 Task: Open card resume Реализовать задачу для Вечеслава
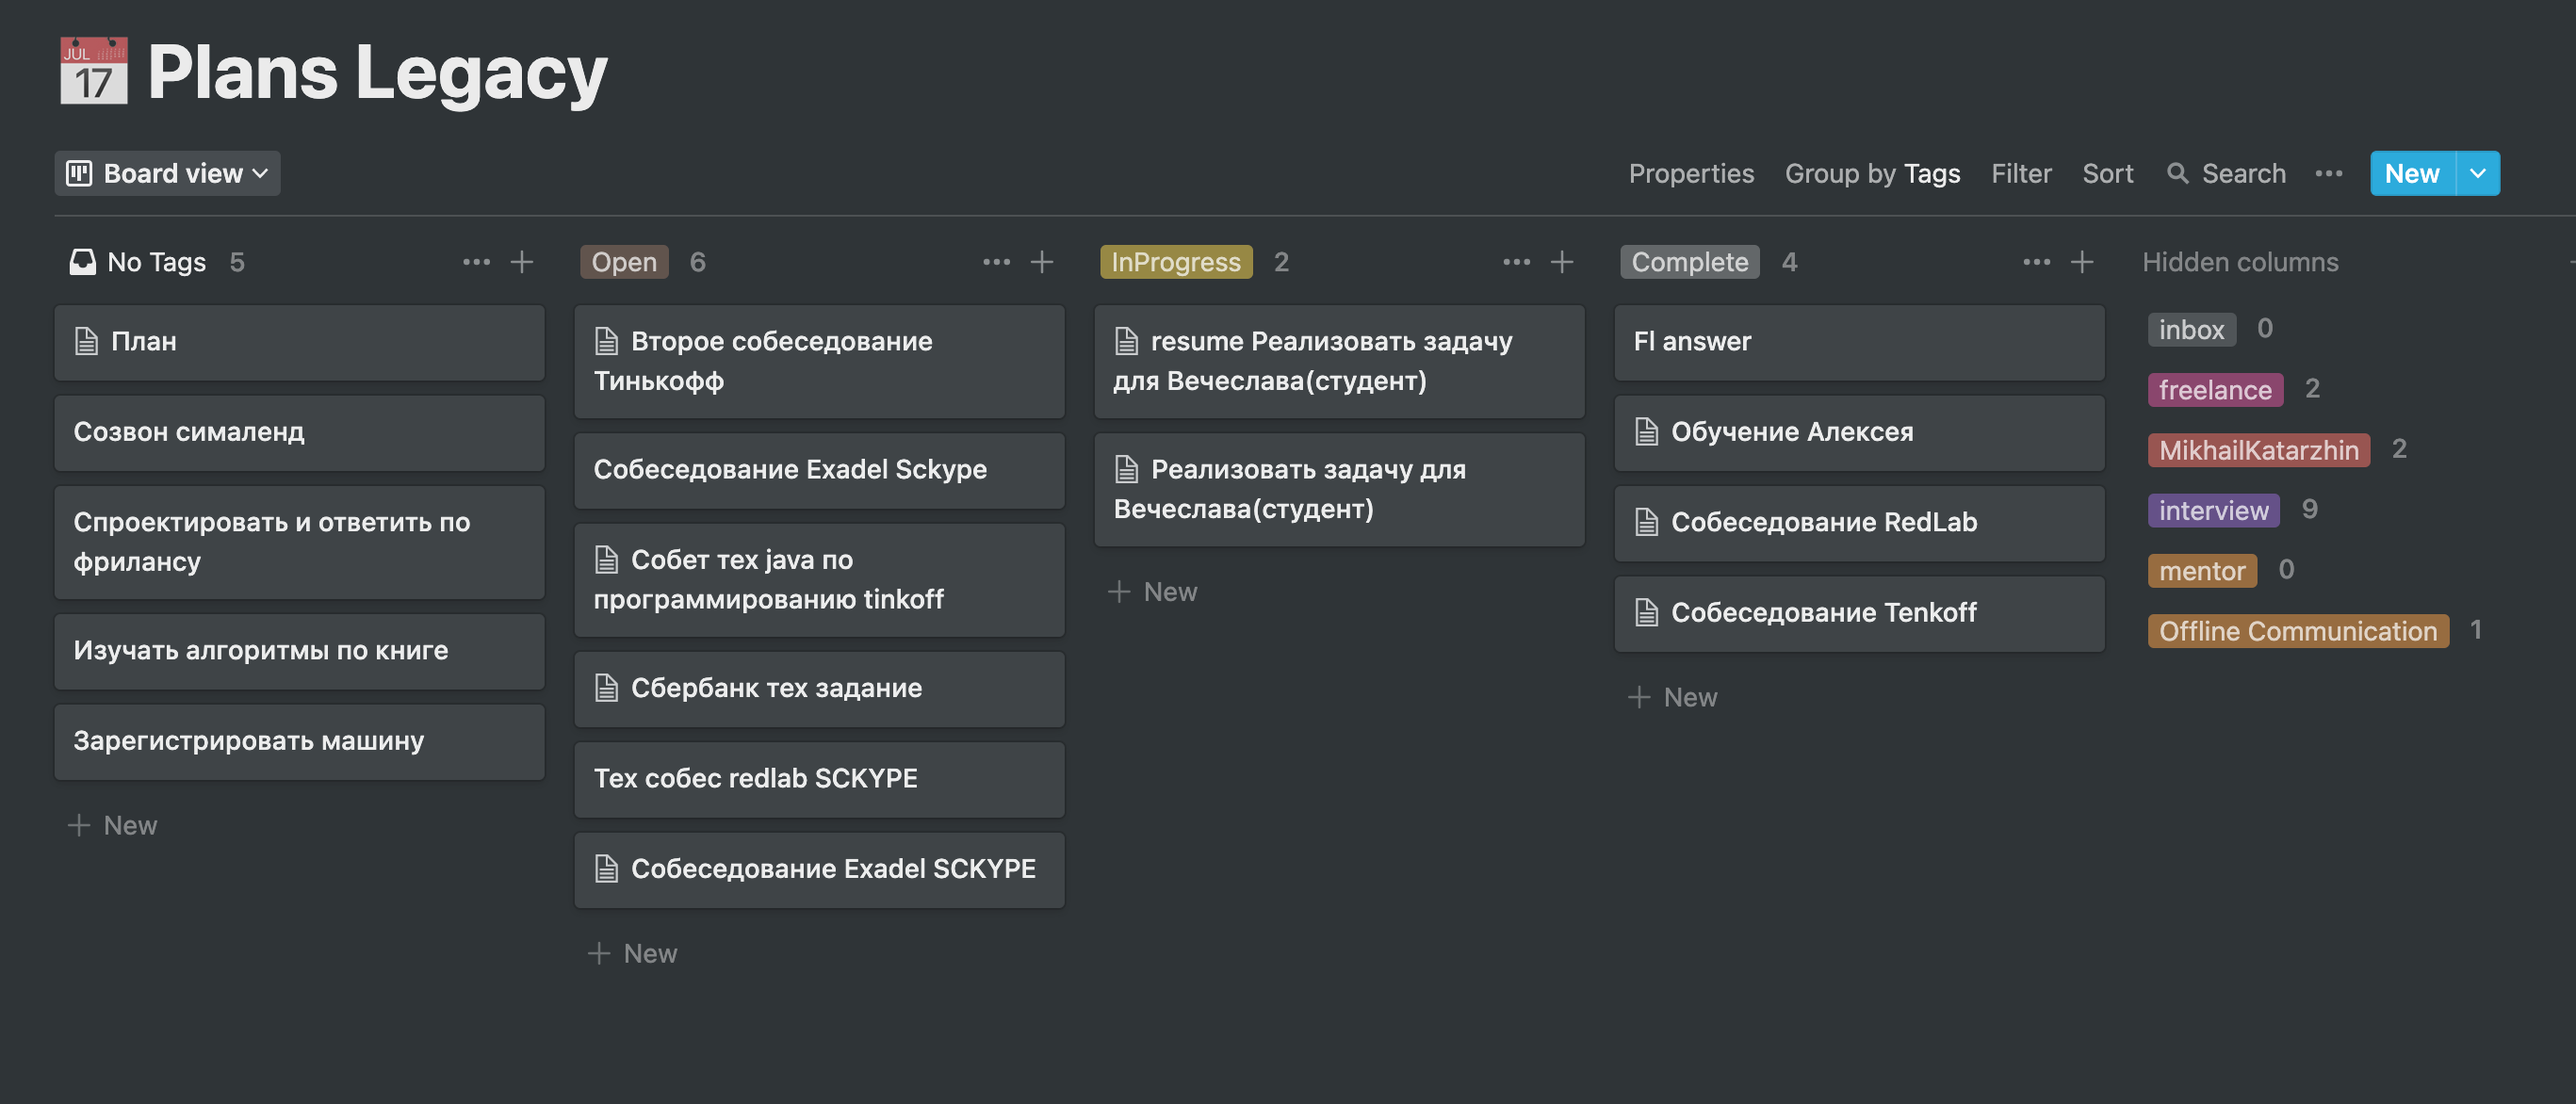tap(1339, 361)
